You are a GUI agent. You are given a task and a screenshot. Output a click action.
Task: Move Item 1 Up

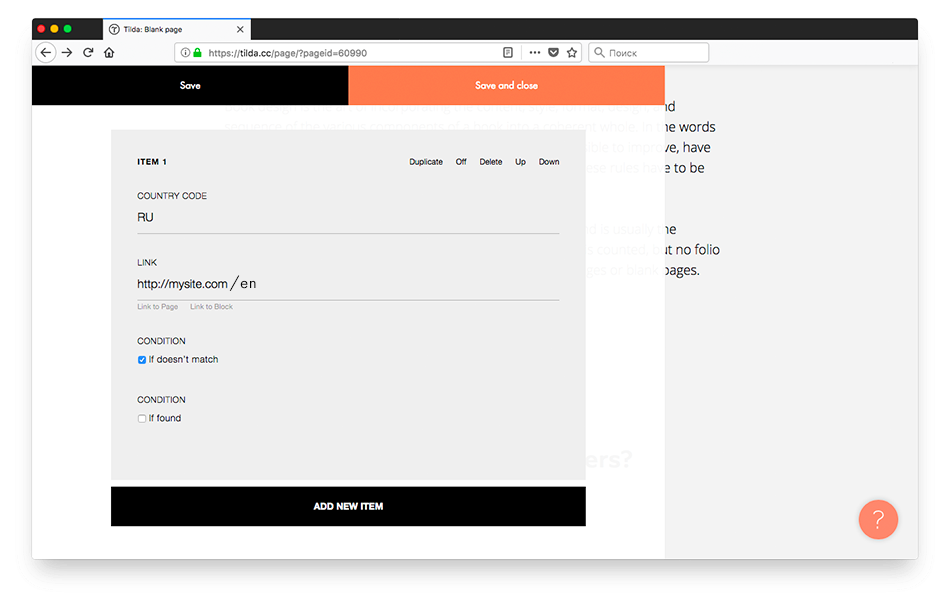520,162
